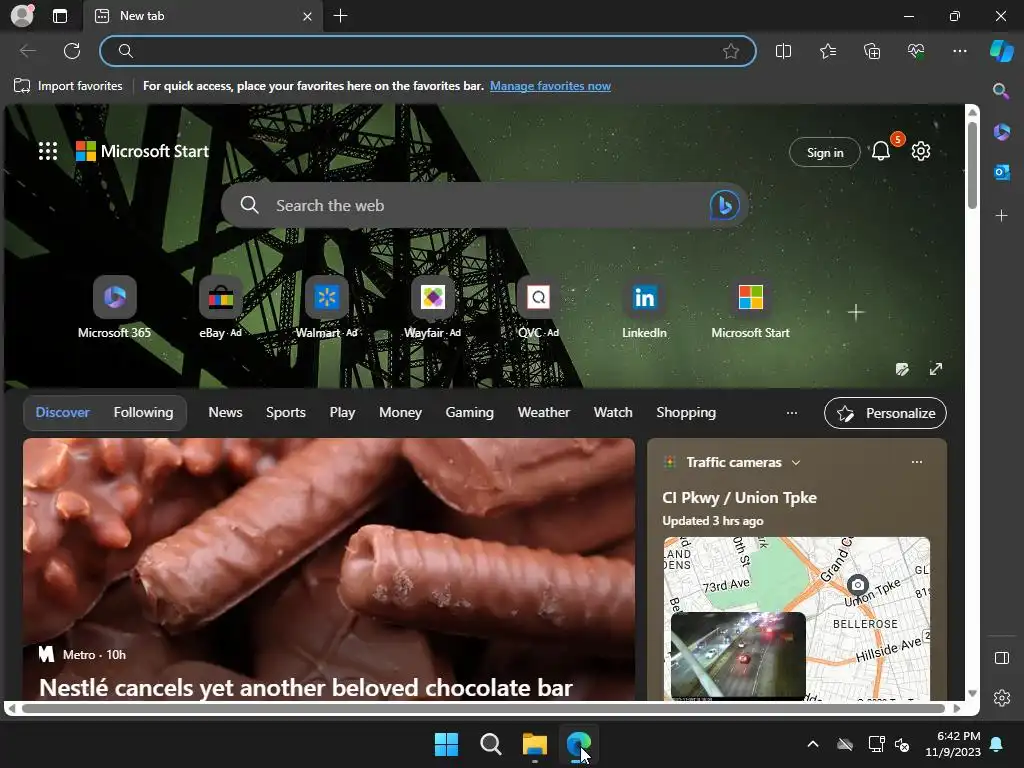Screen dimensions: 1024x768
Task: Switch to the Discover feed
Action: 63,412
